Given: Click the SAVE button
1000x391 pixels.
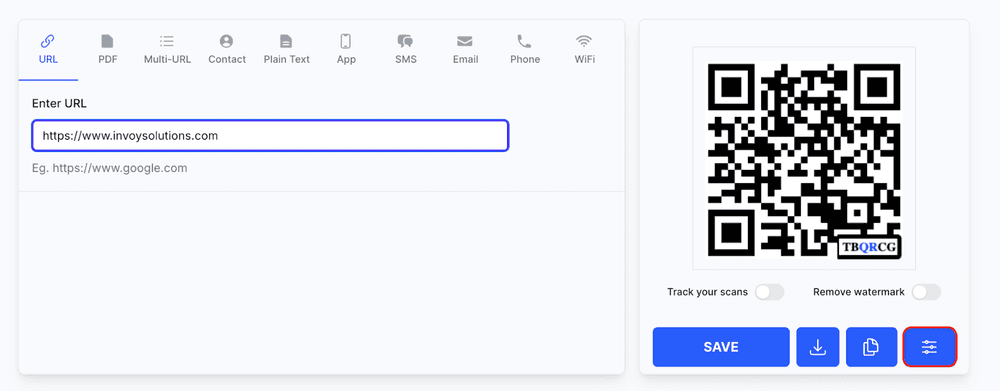Looking at the screenshot, I should point(721,347).
